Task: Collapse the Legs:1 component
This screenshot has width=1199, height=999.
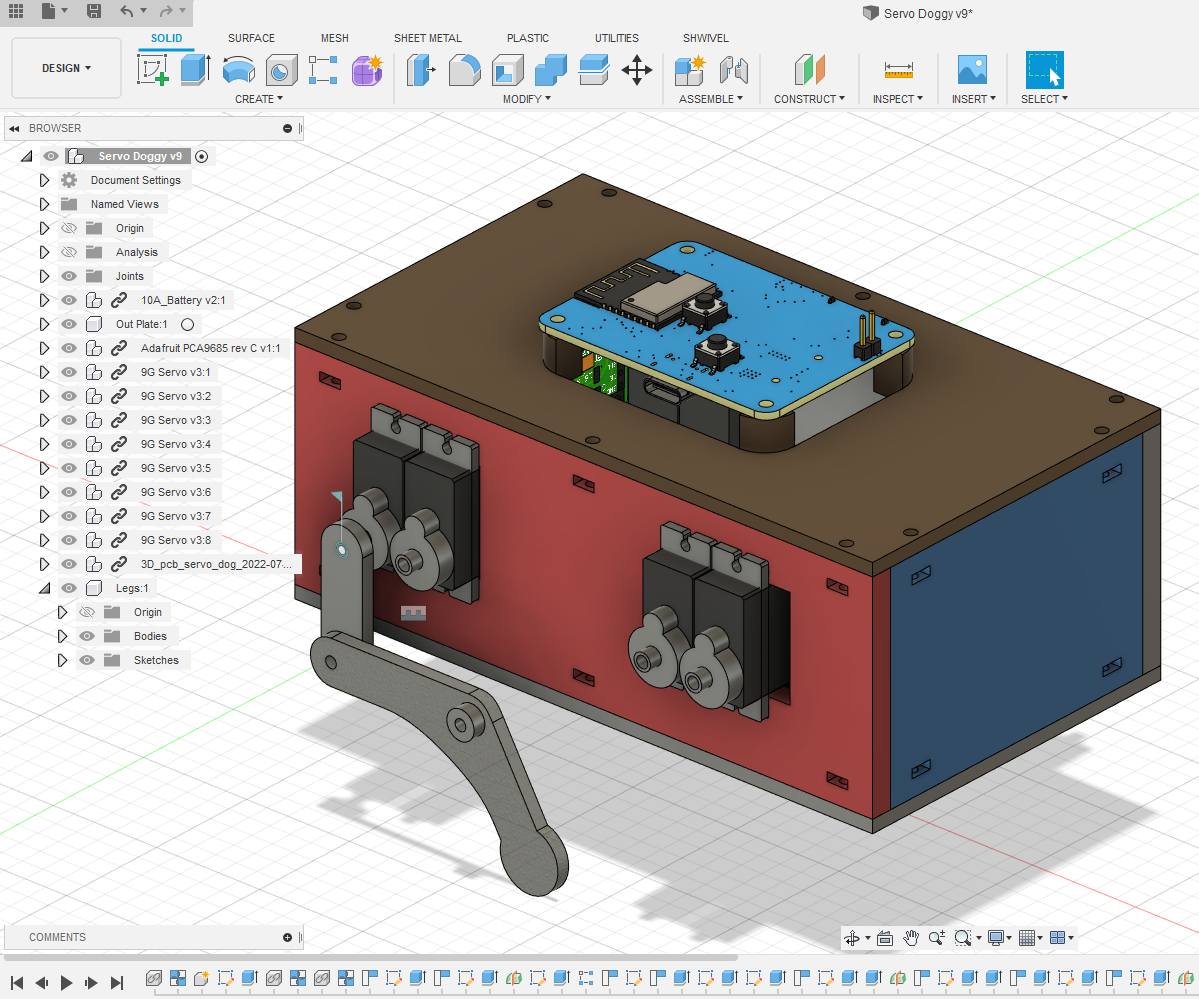Action: coord(44,588)
